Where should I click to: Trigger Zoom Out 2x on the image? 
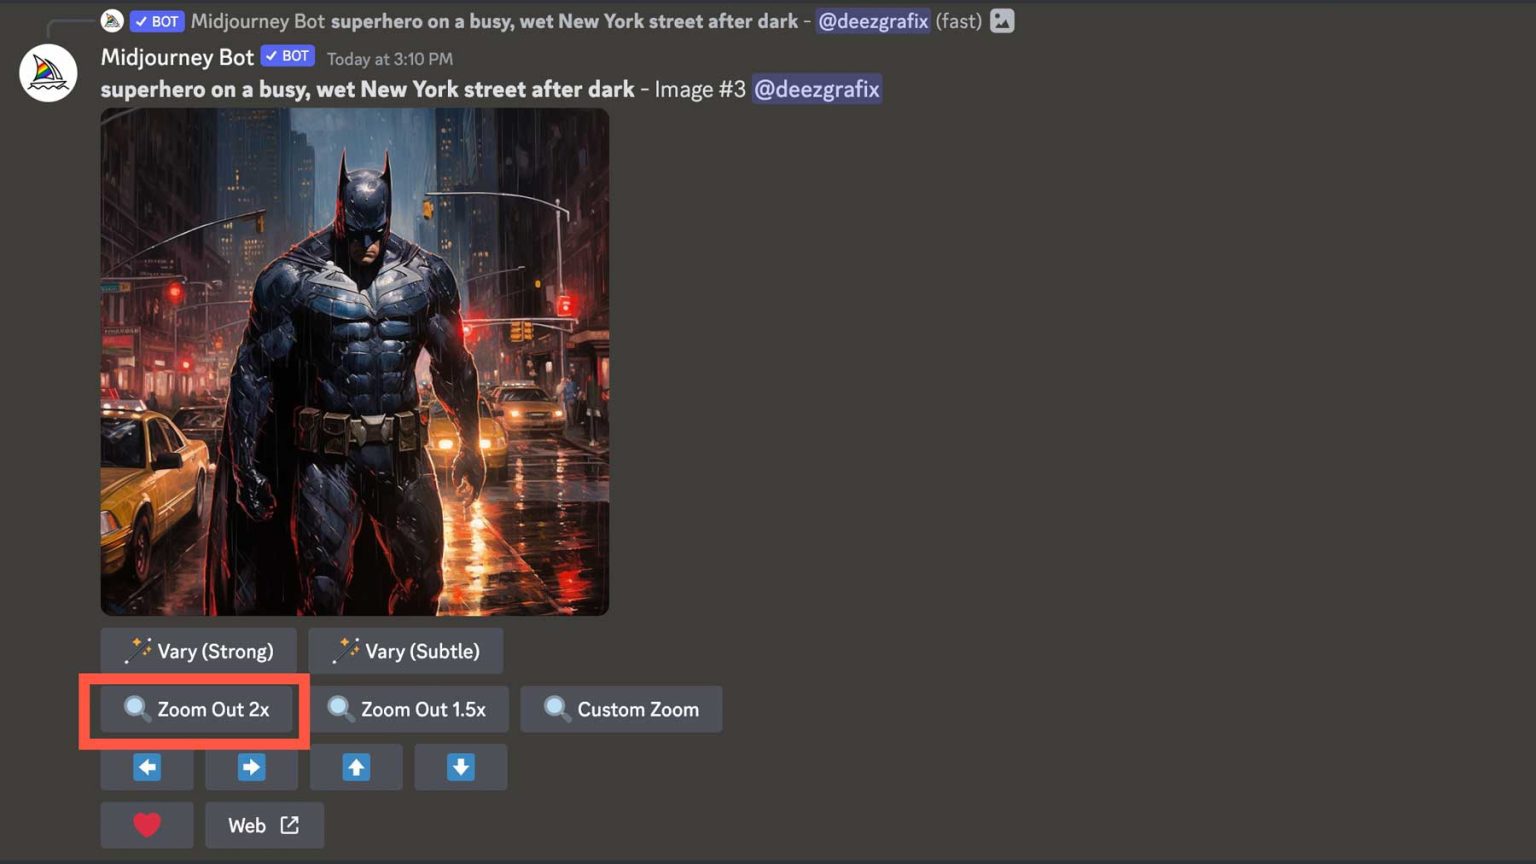tap(194, 709)
